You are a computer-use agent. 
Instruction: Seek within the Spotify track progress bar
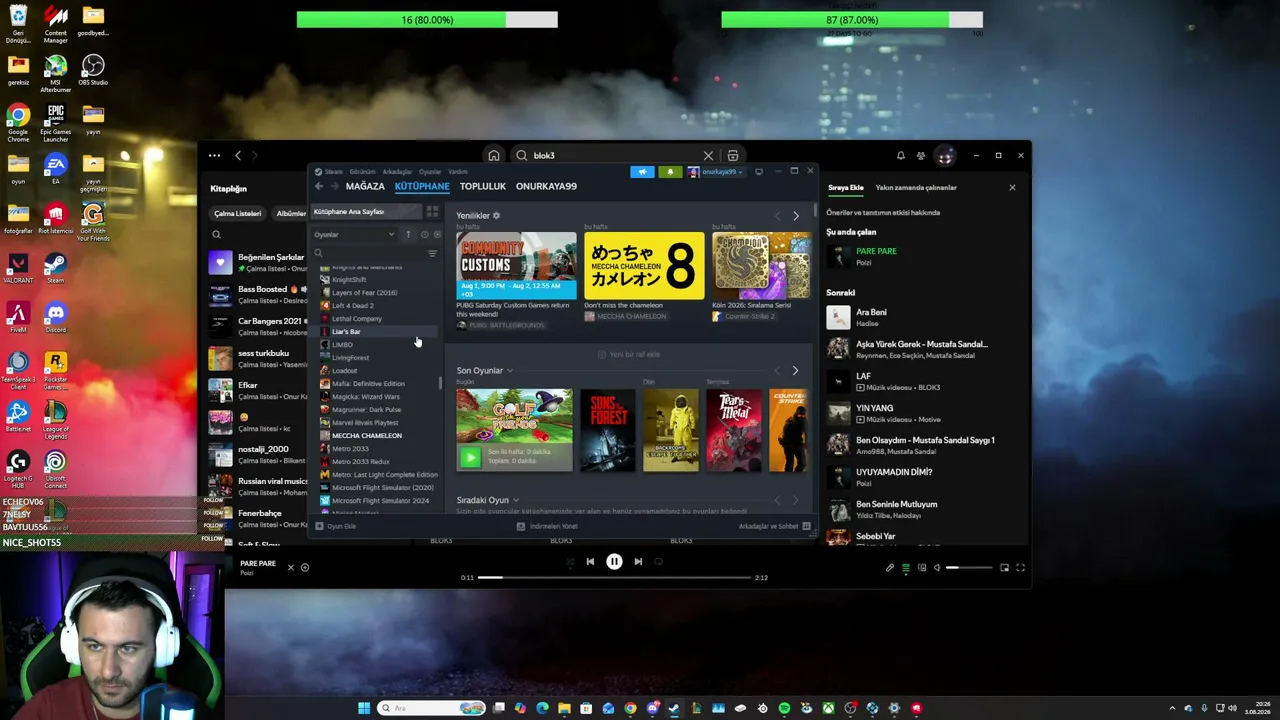click(614, 578)
